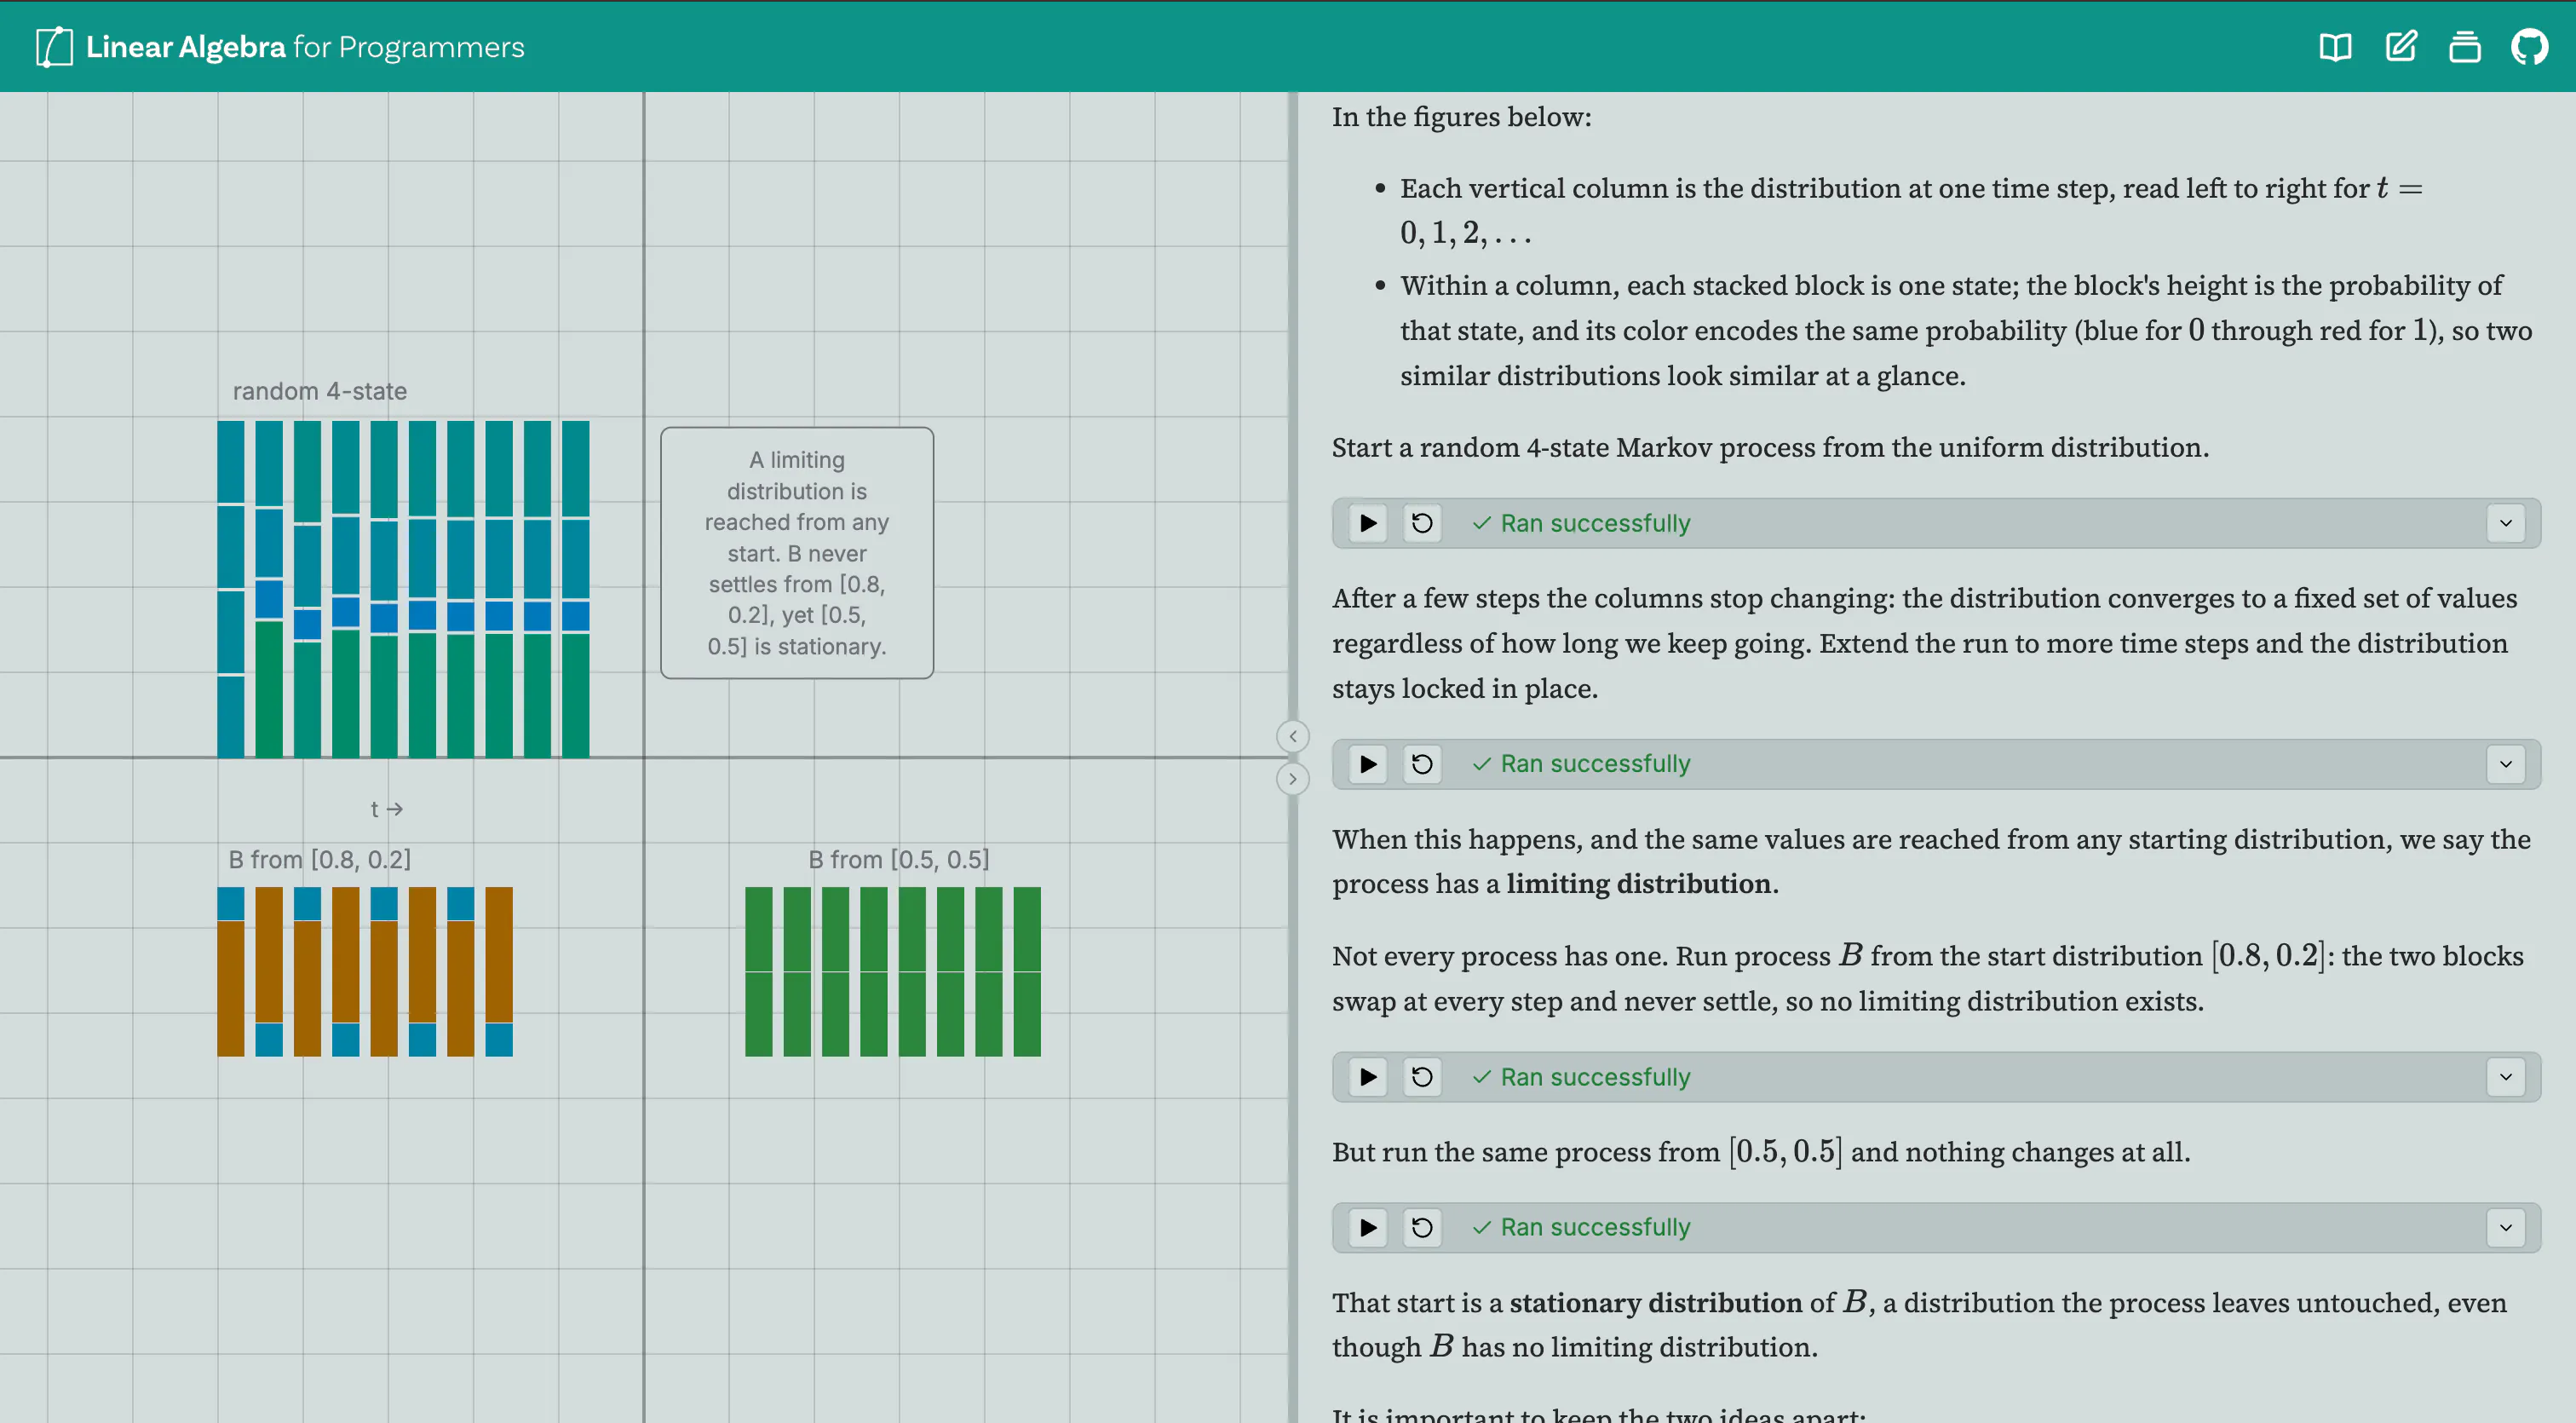Viewport: 2576px width, 1423px height.
Task: Click 'Ran successfully' status of first cell
Action: click(1581, 523)
